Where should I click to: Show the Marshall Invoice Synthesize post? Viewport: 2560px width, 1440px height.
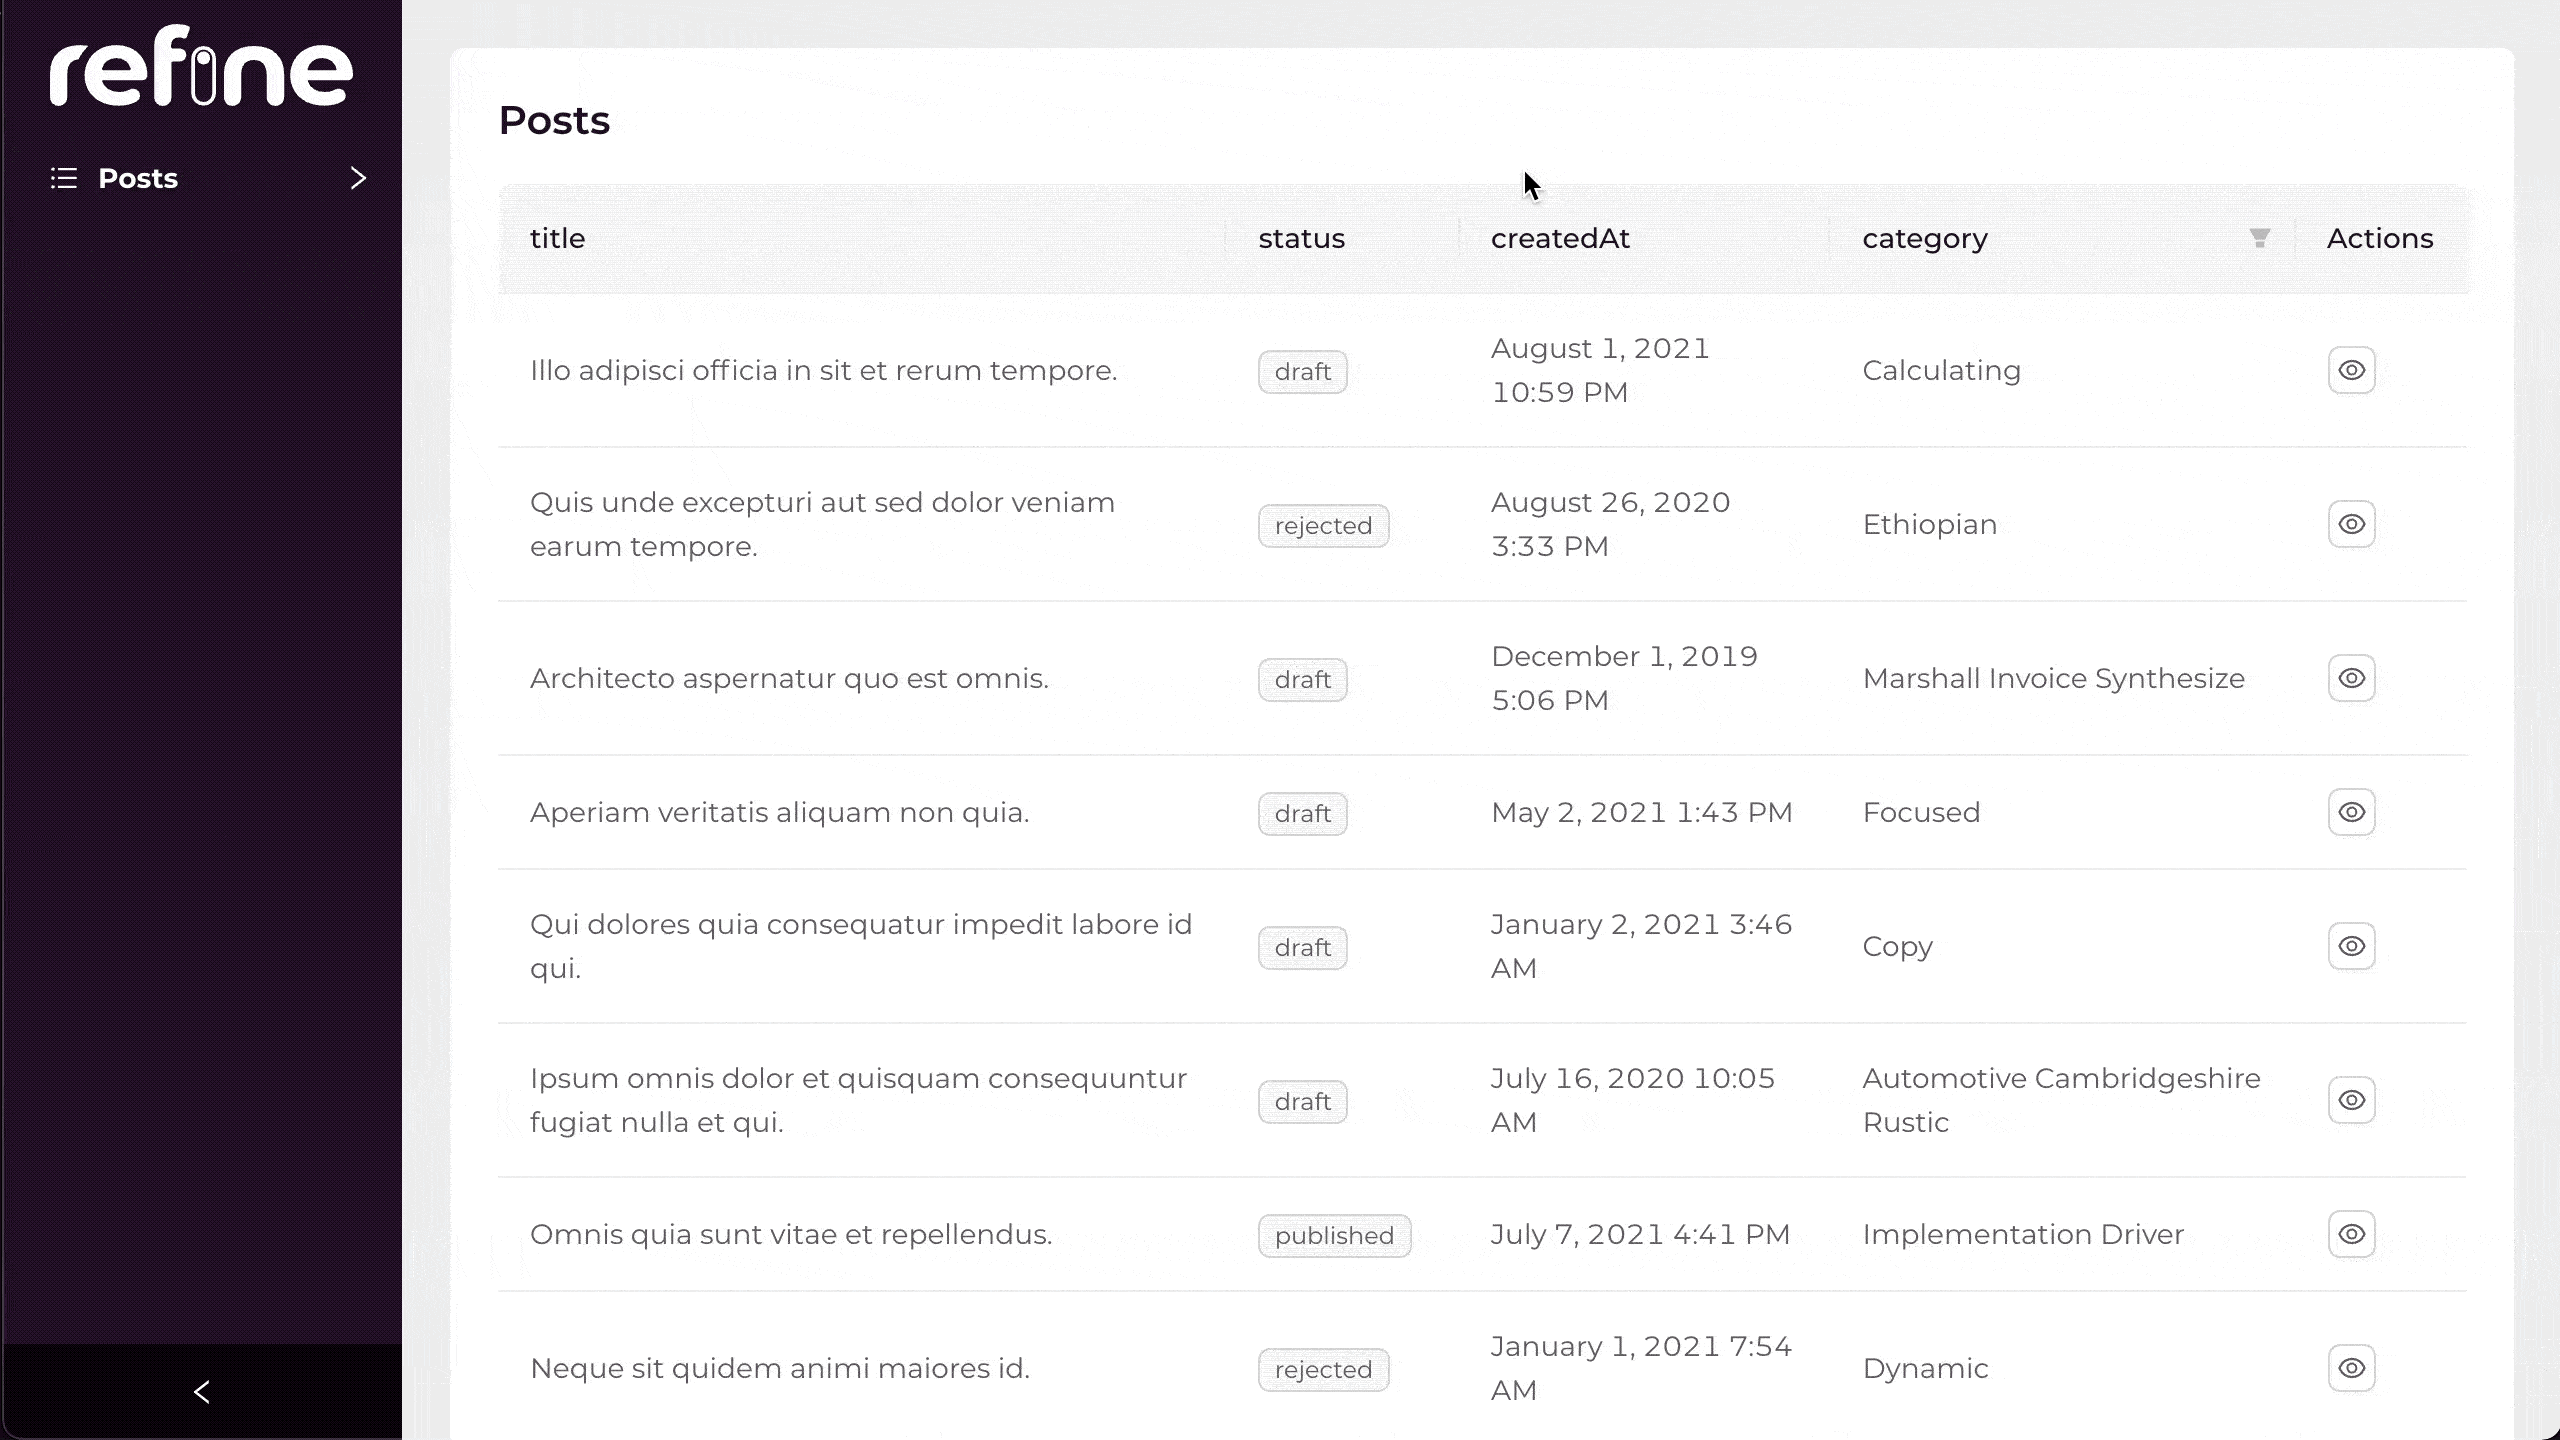(2351, 679)
